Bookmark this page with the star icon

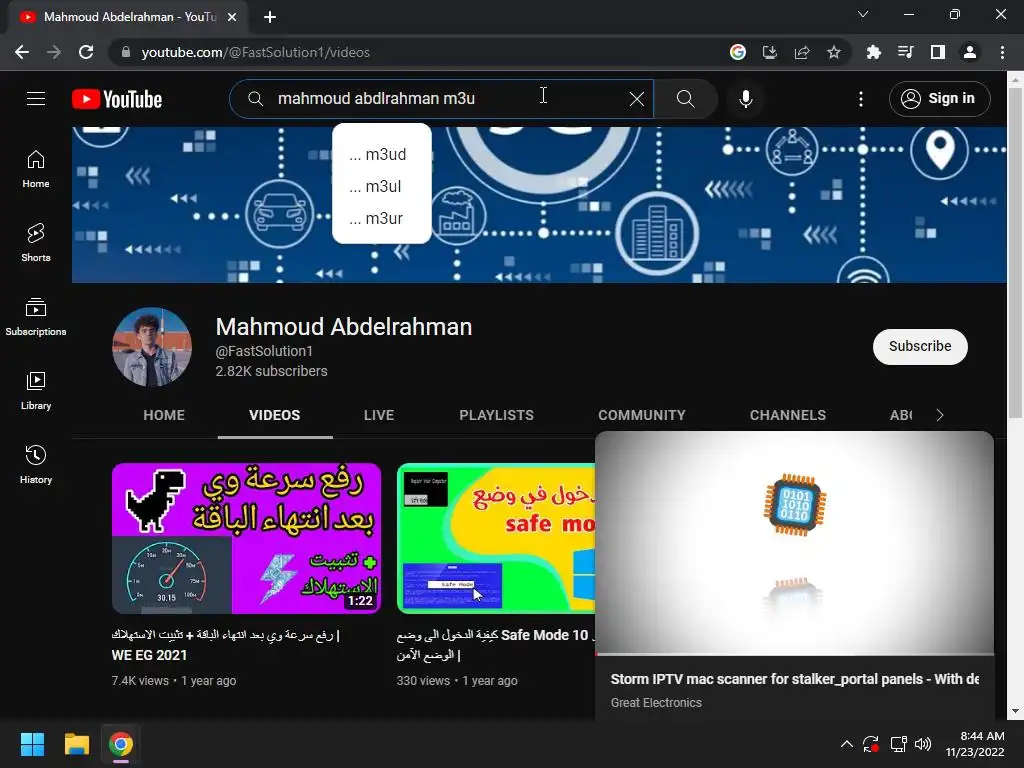834,52
